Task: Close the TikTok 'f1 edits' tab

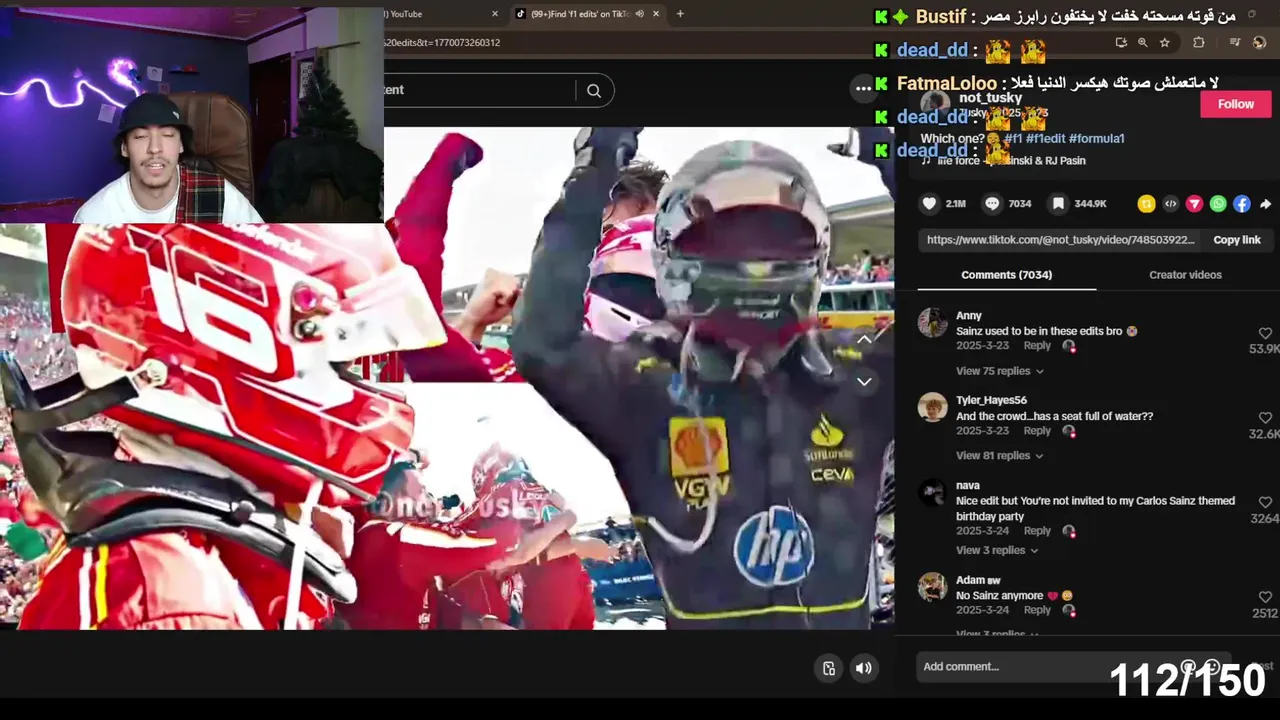Action: tap(656, 14)
